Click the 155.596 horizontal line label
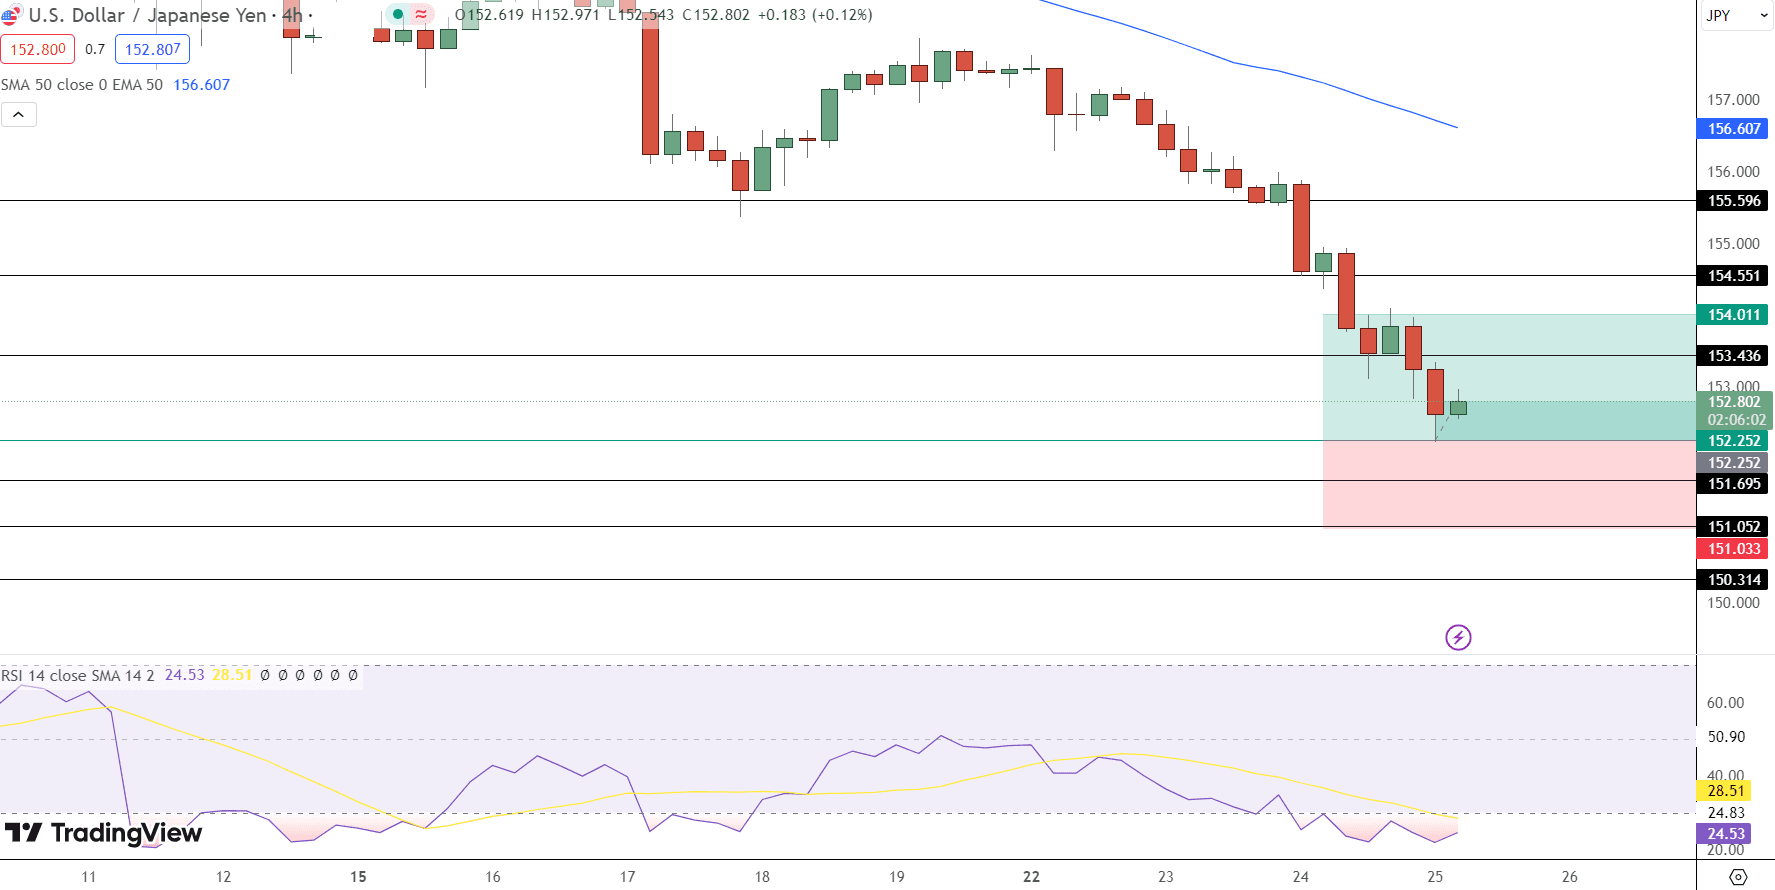1775x890 pixels. tap(1733, 201)
